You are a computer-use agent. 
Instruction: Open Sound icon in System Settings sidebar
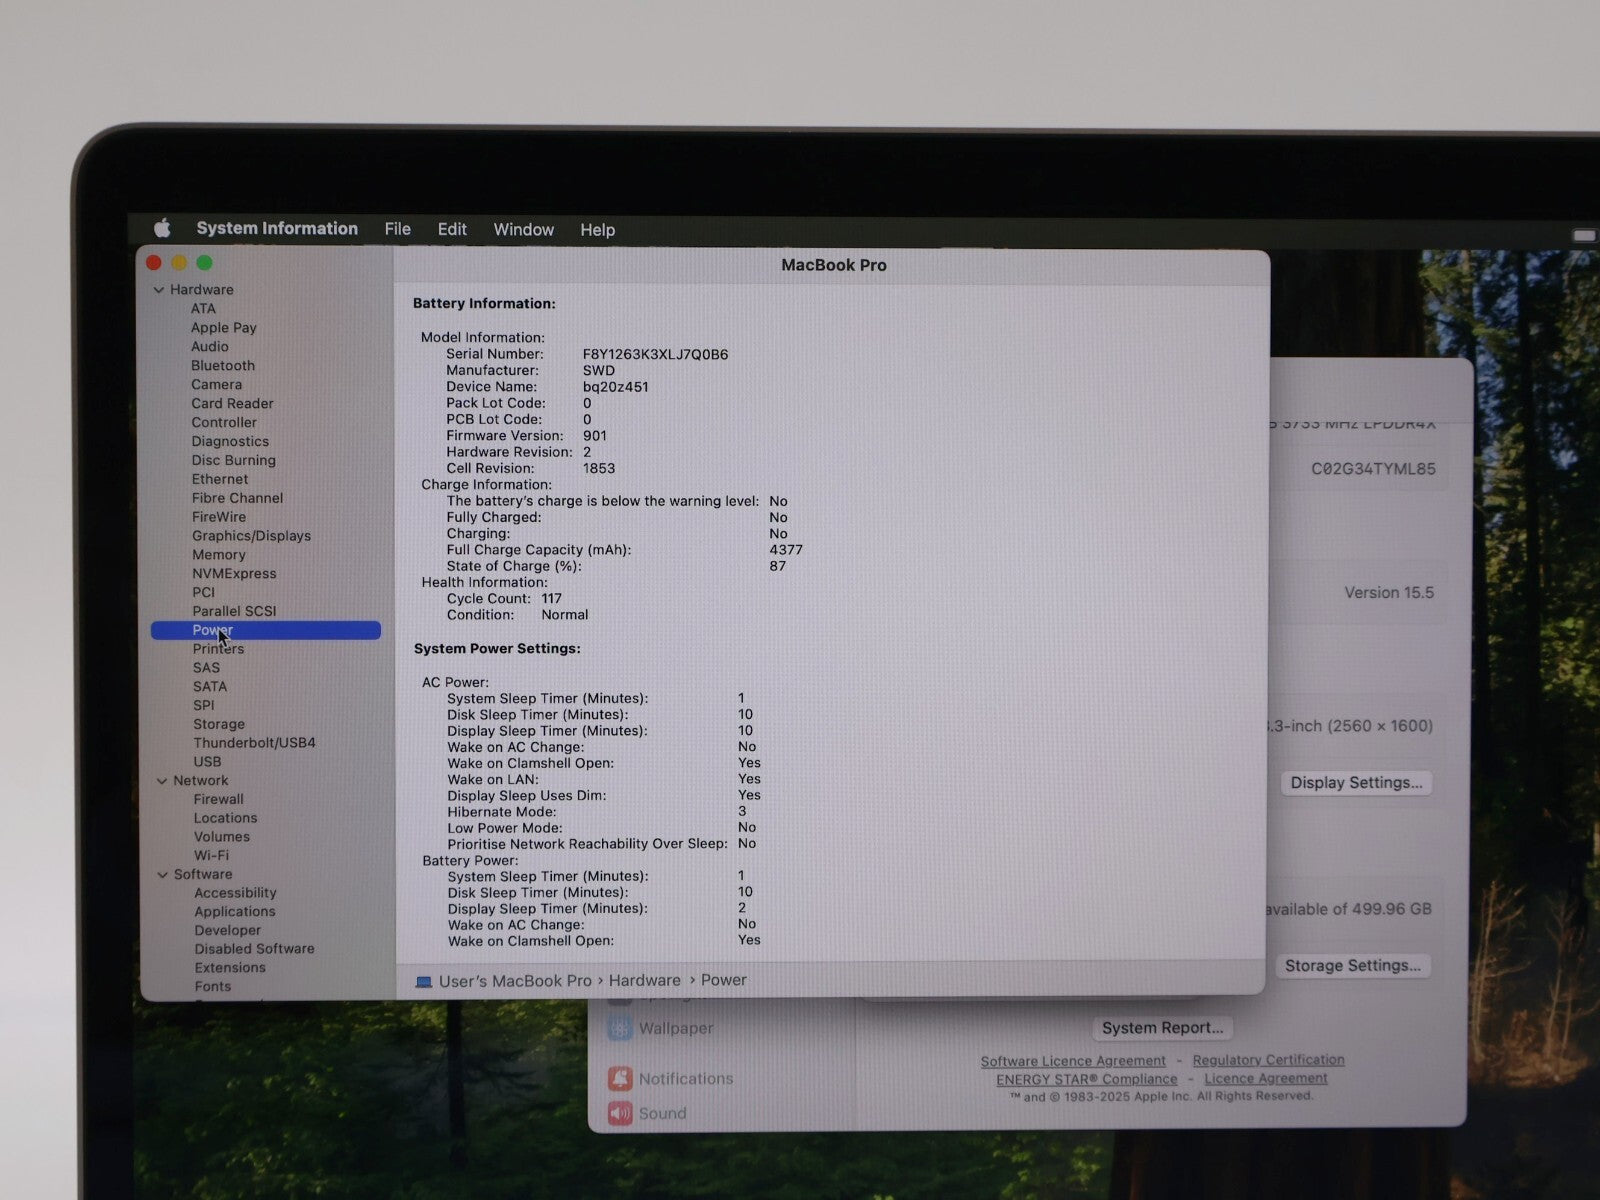coord(620,1113)
